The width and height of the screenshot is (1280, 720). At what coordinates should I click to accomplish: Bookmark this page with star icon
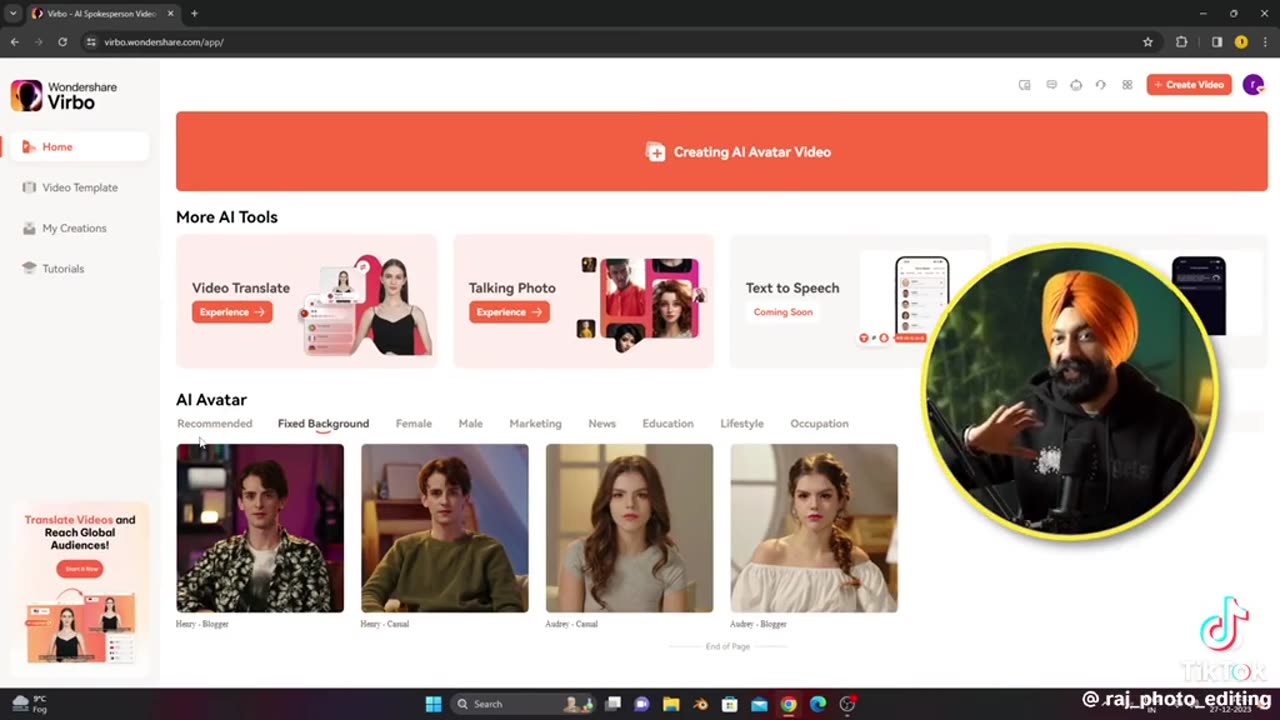point(1148,42)
